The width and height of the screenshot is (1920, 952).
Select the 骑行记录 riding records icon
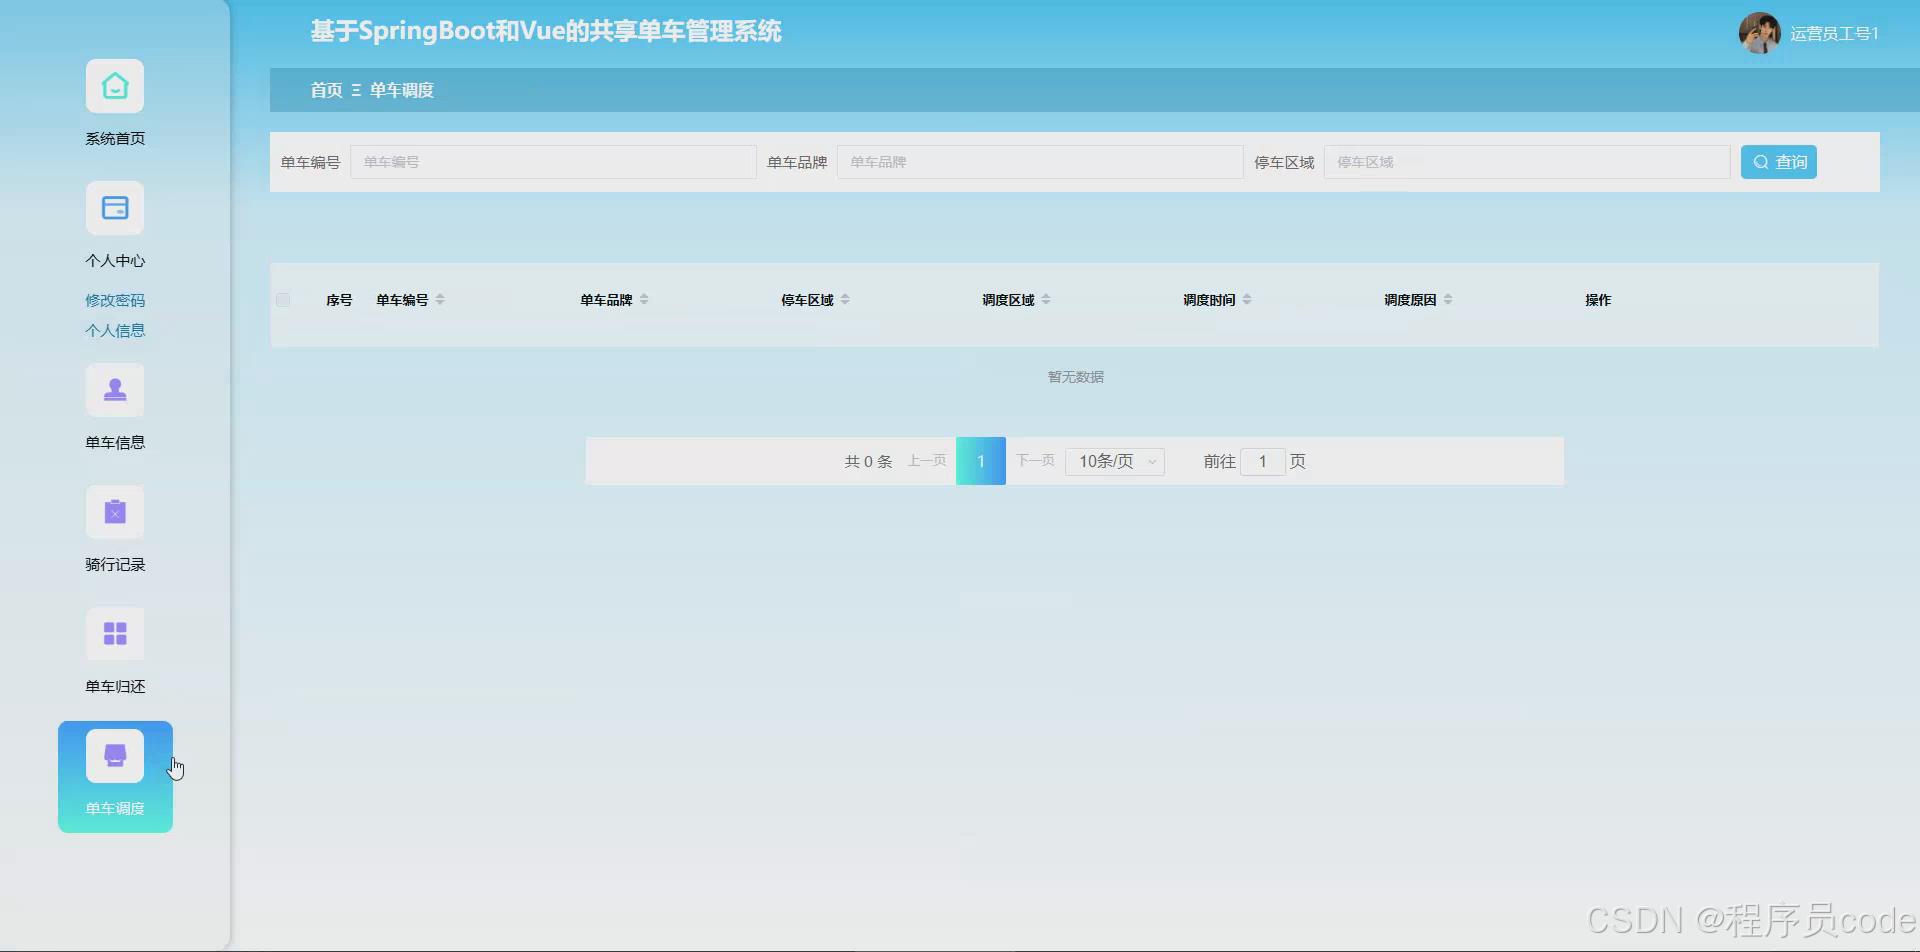click(114, 511)
